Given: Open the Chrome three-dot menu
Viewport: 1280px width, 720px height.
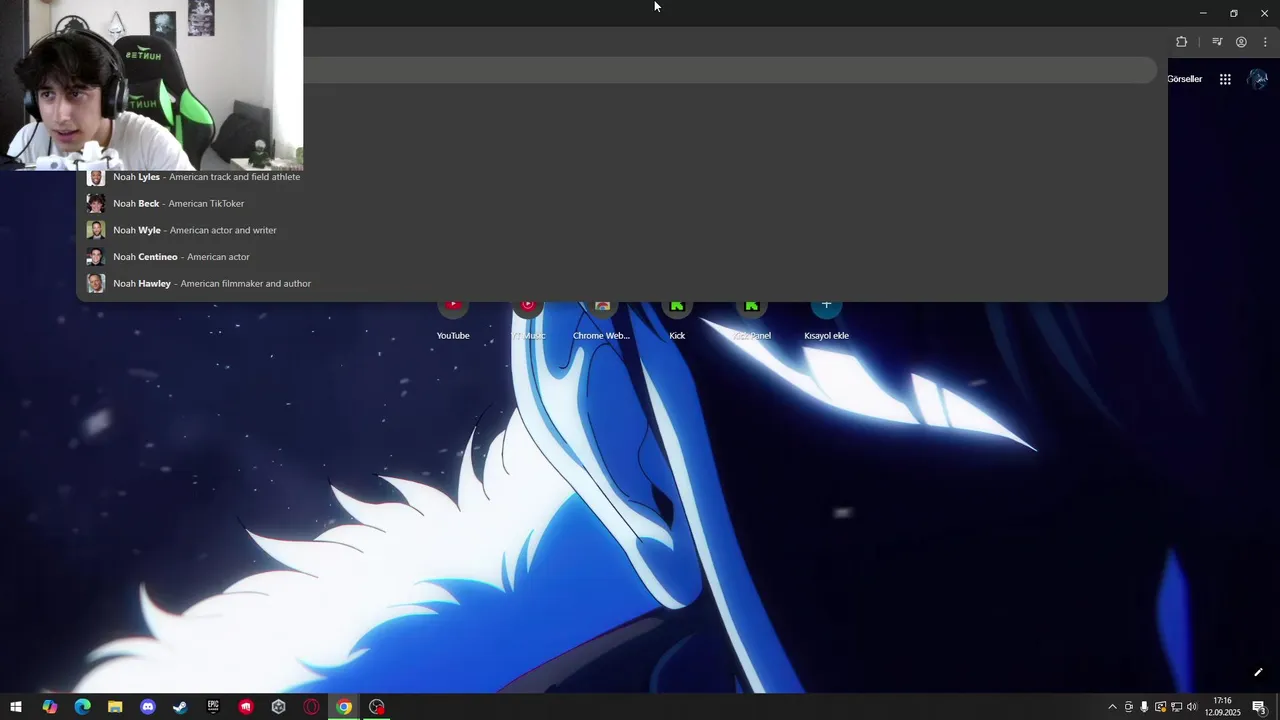Looking at the screenshot, I should [x=1265, y=42].
